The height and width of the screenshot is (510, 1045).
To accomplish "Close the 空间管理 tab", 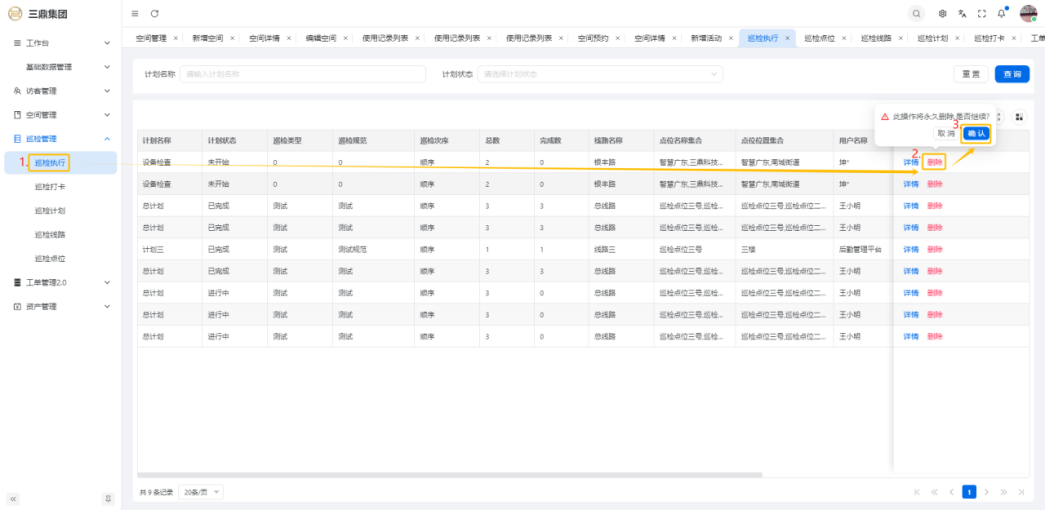I will click(x=176, y=38).
